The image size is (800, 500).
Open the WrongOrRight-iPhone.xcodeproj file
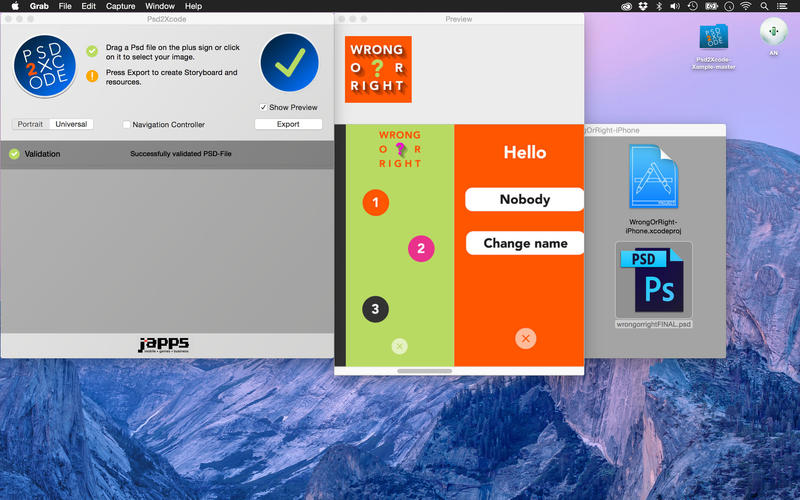point(653,178)
